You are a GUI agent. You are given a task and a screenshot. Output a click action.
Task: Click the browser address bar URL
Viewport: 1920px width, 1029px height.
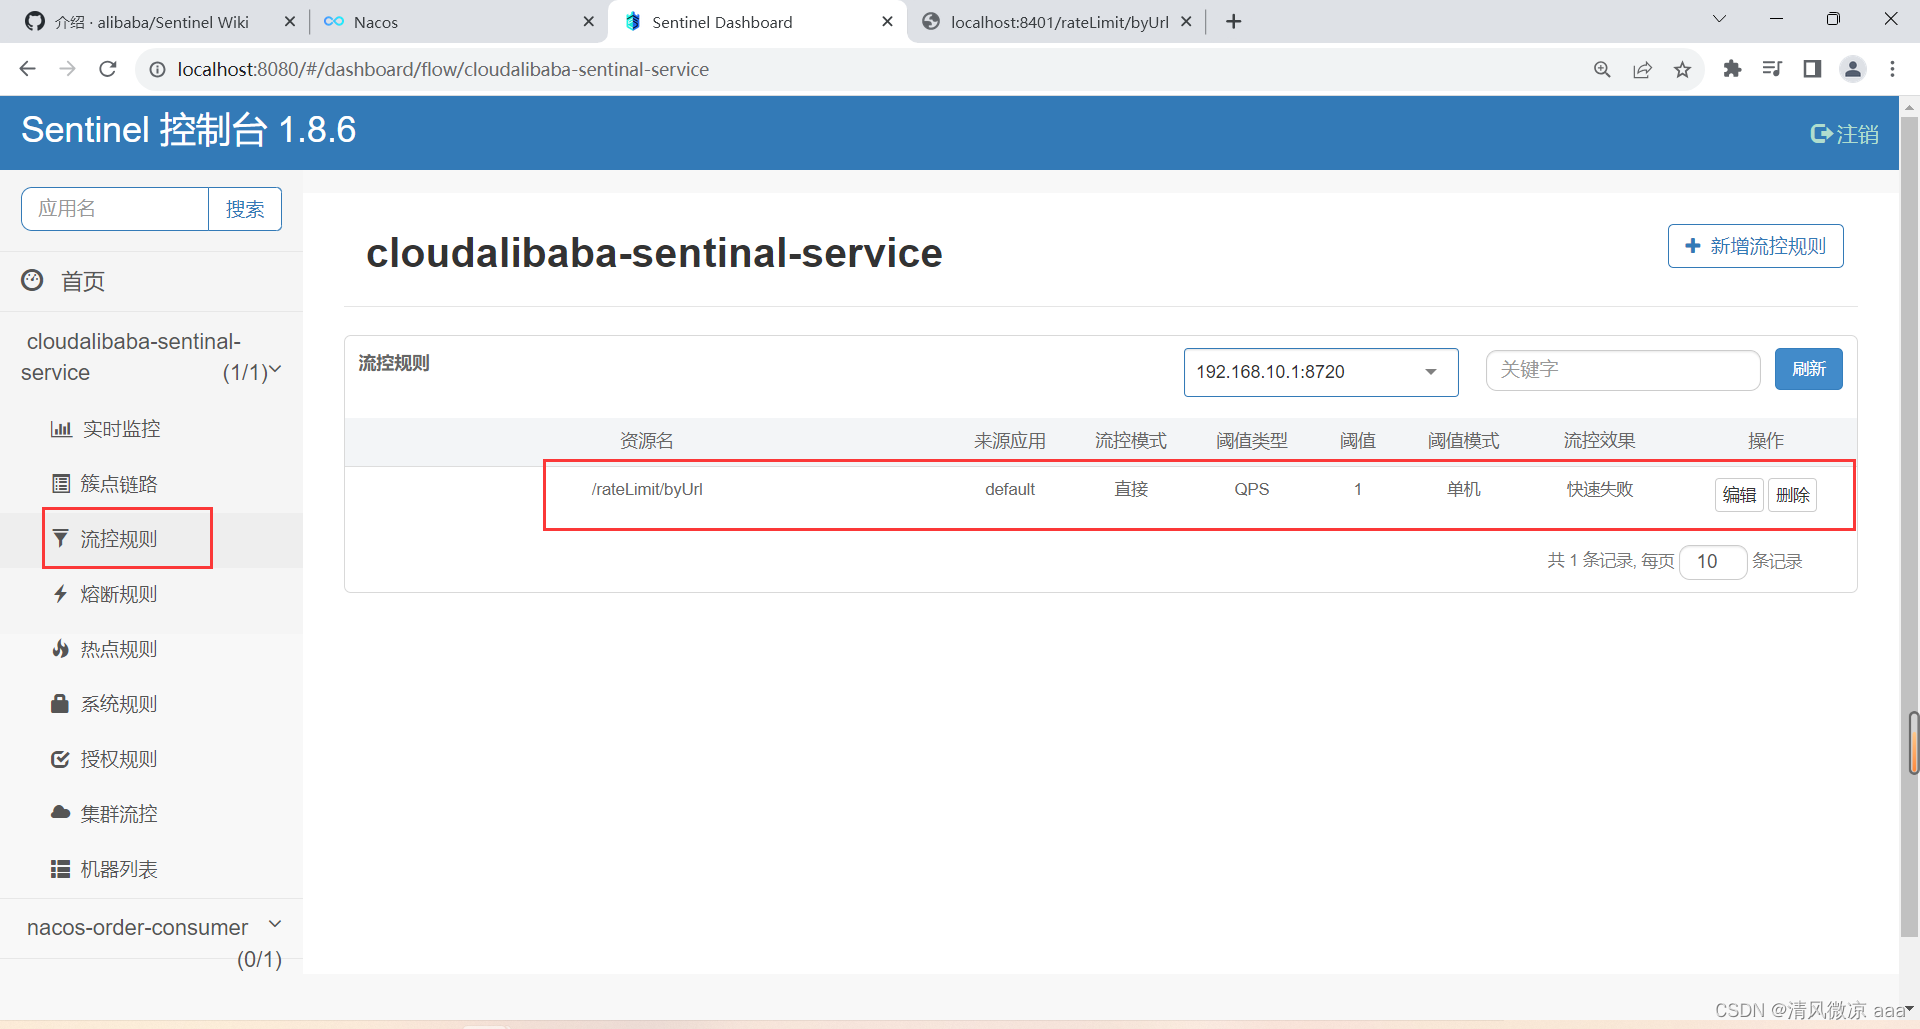[x=443, y=69]
